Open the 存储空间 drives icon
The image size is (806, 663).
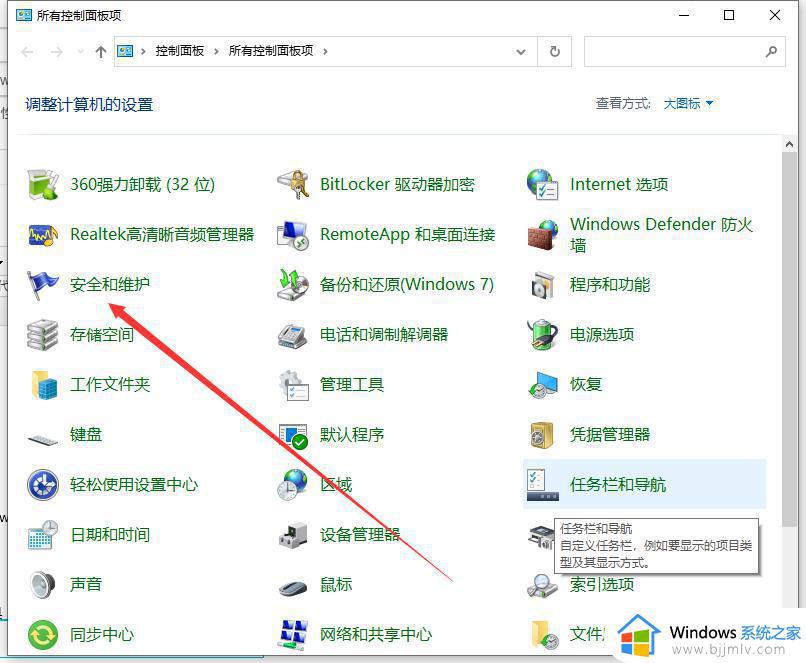tap(43, 335)
